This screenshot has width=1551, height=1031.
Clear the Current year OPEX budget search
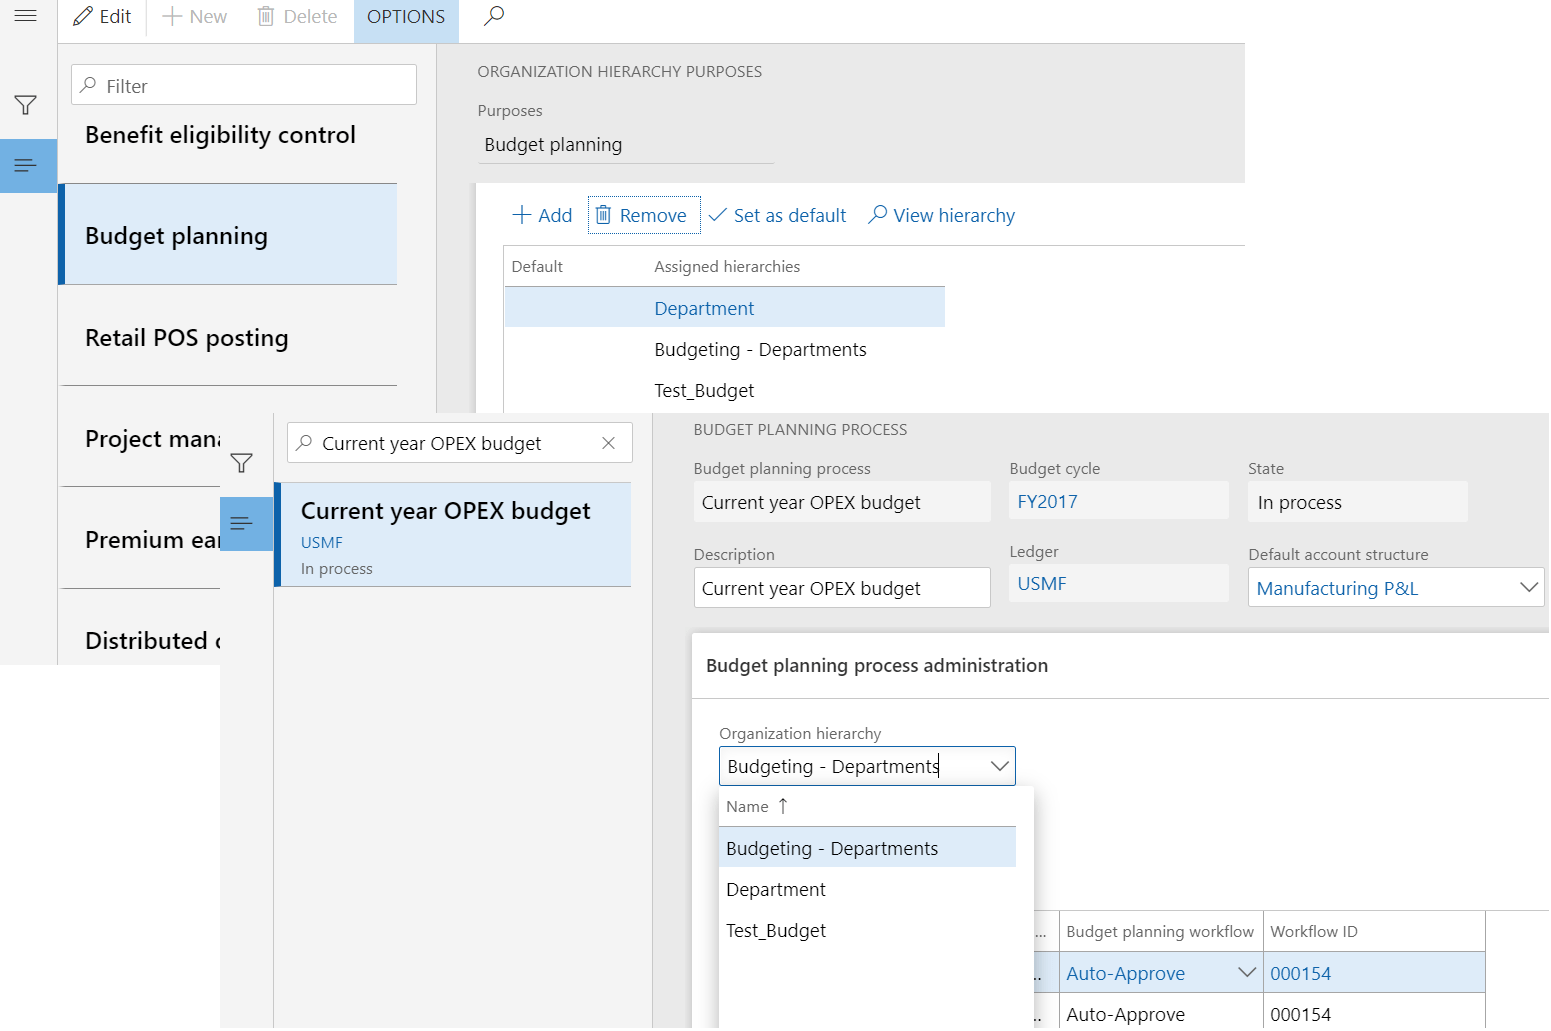click(x=608, y=443)
